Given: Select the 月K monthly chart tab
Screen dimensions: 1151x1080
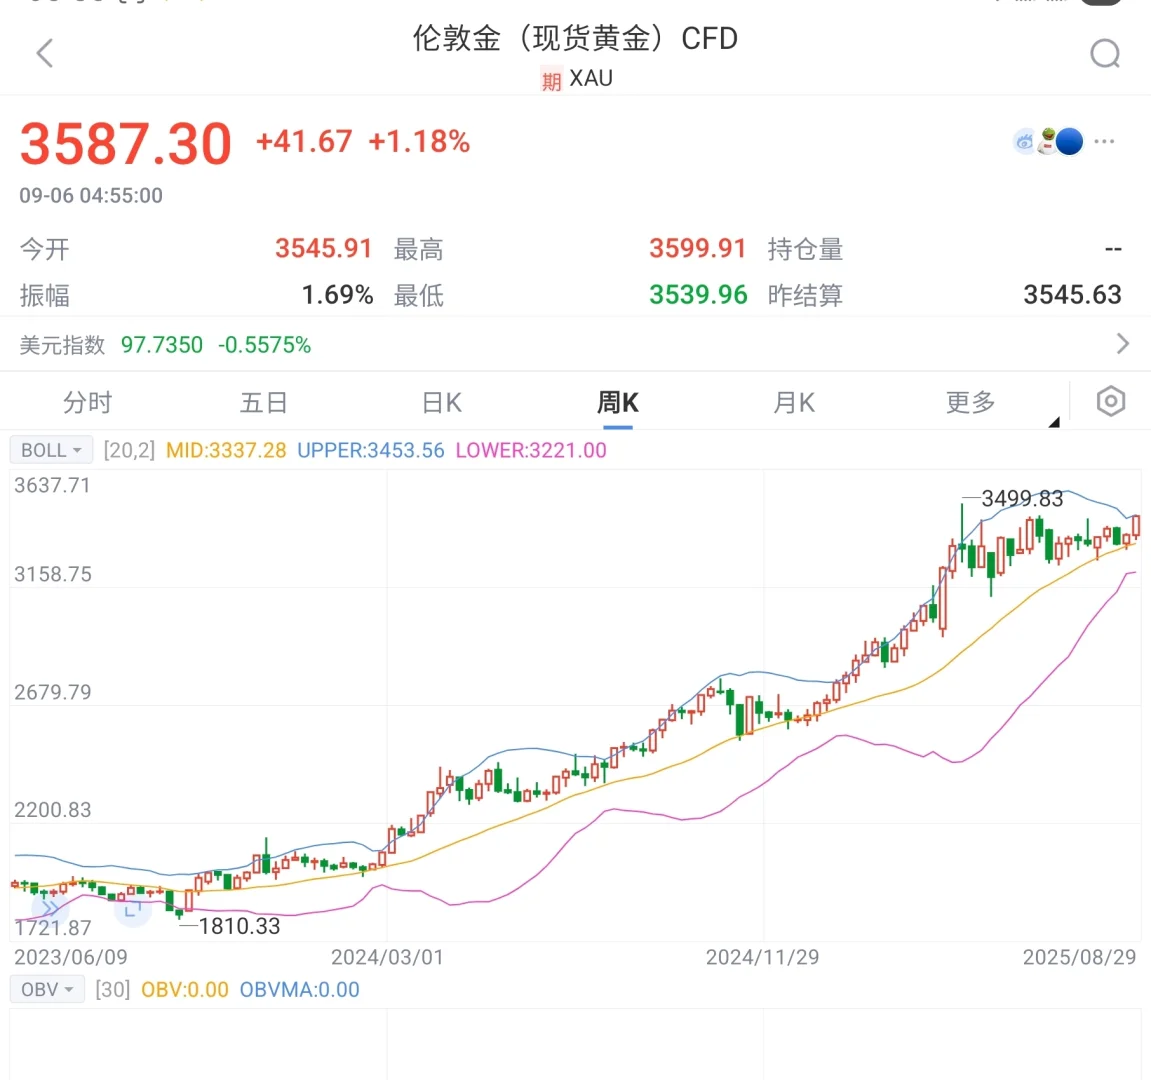Looking at the screenshot, I should click(x=793, y=402).
